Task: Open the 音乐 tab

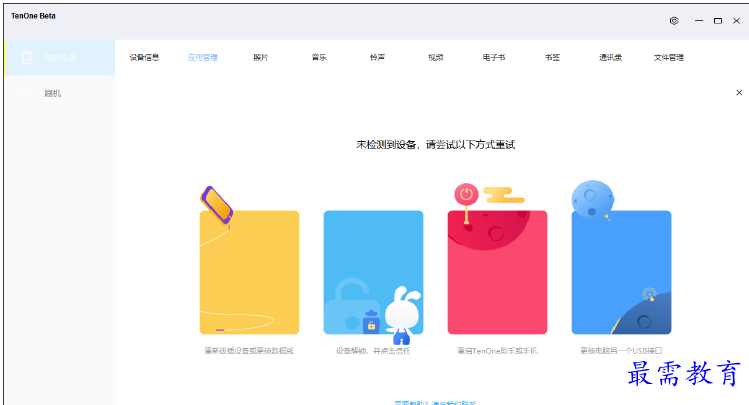Action: [319, 57]
